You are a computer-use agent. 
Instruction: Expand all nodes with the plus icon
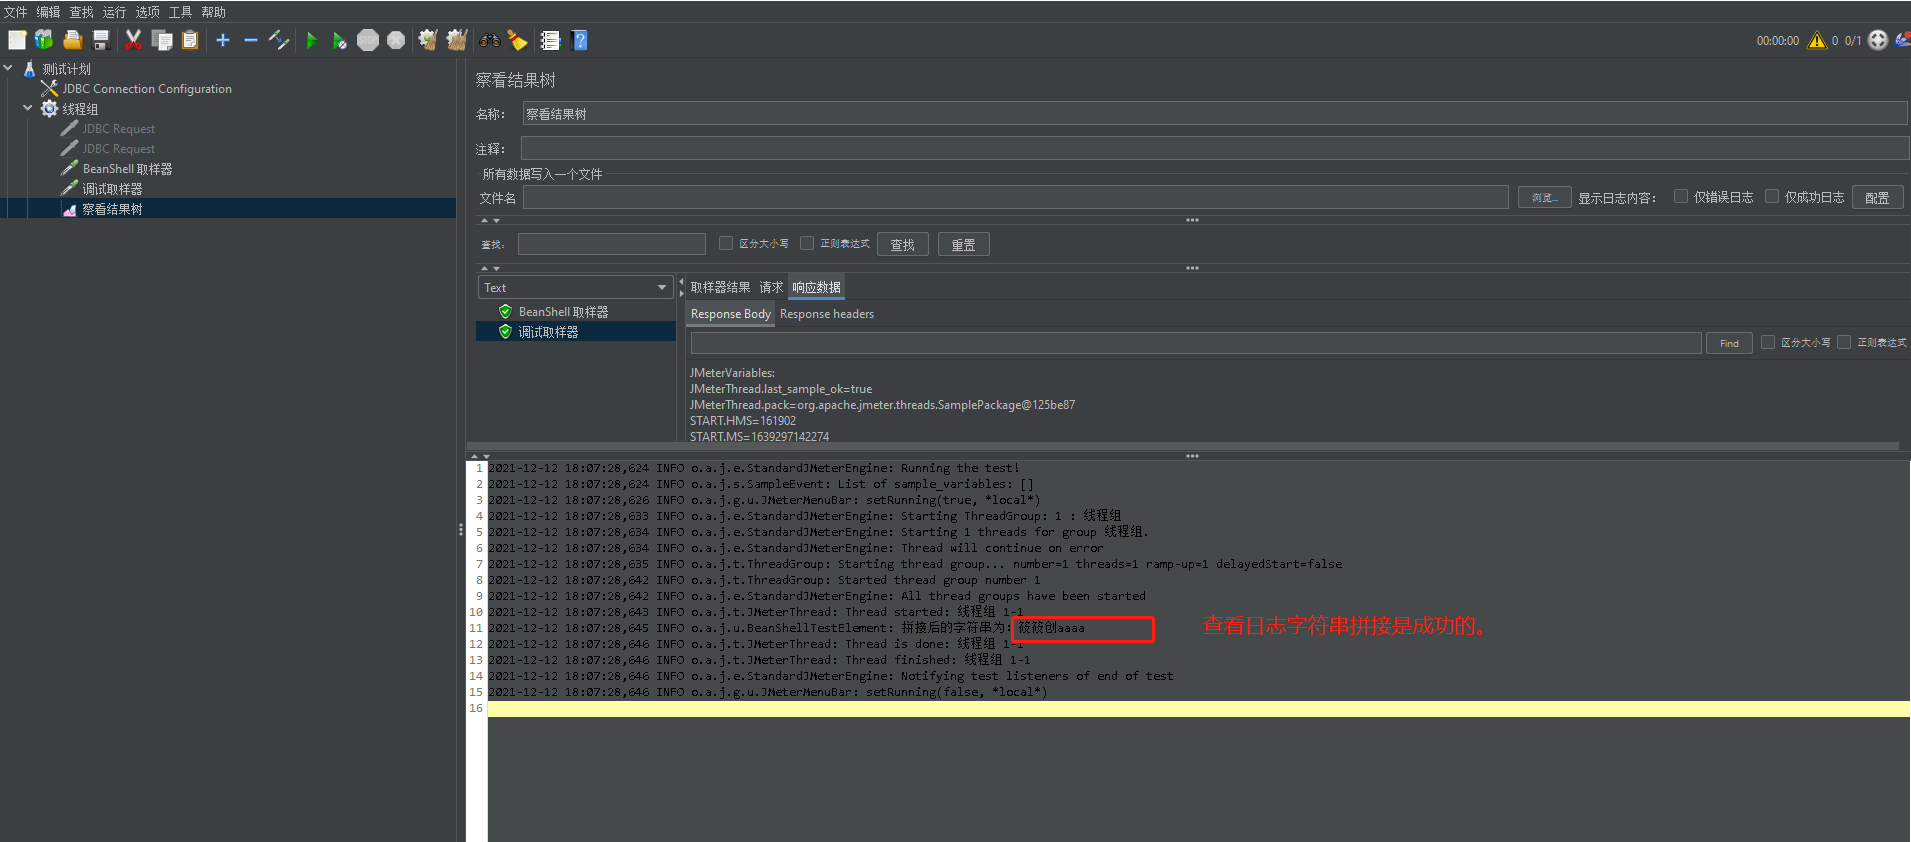(223, 40)
